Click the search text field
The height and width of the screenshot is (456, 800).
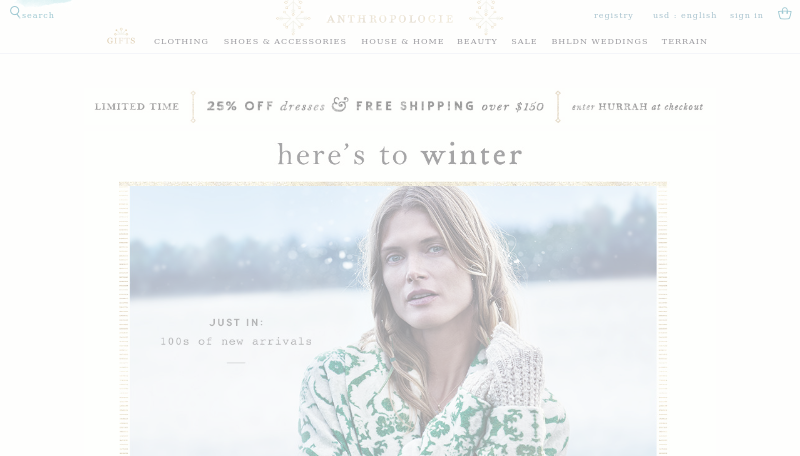pos(38,15)
